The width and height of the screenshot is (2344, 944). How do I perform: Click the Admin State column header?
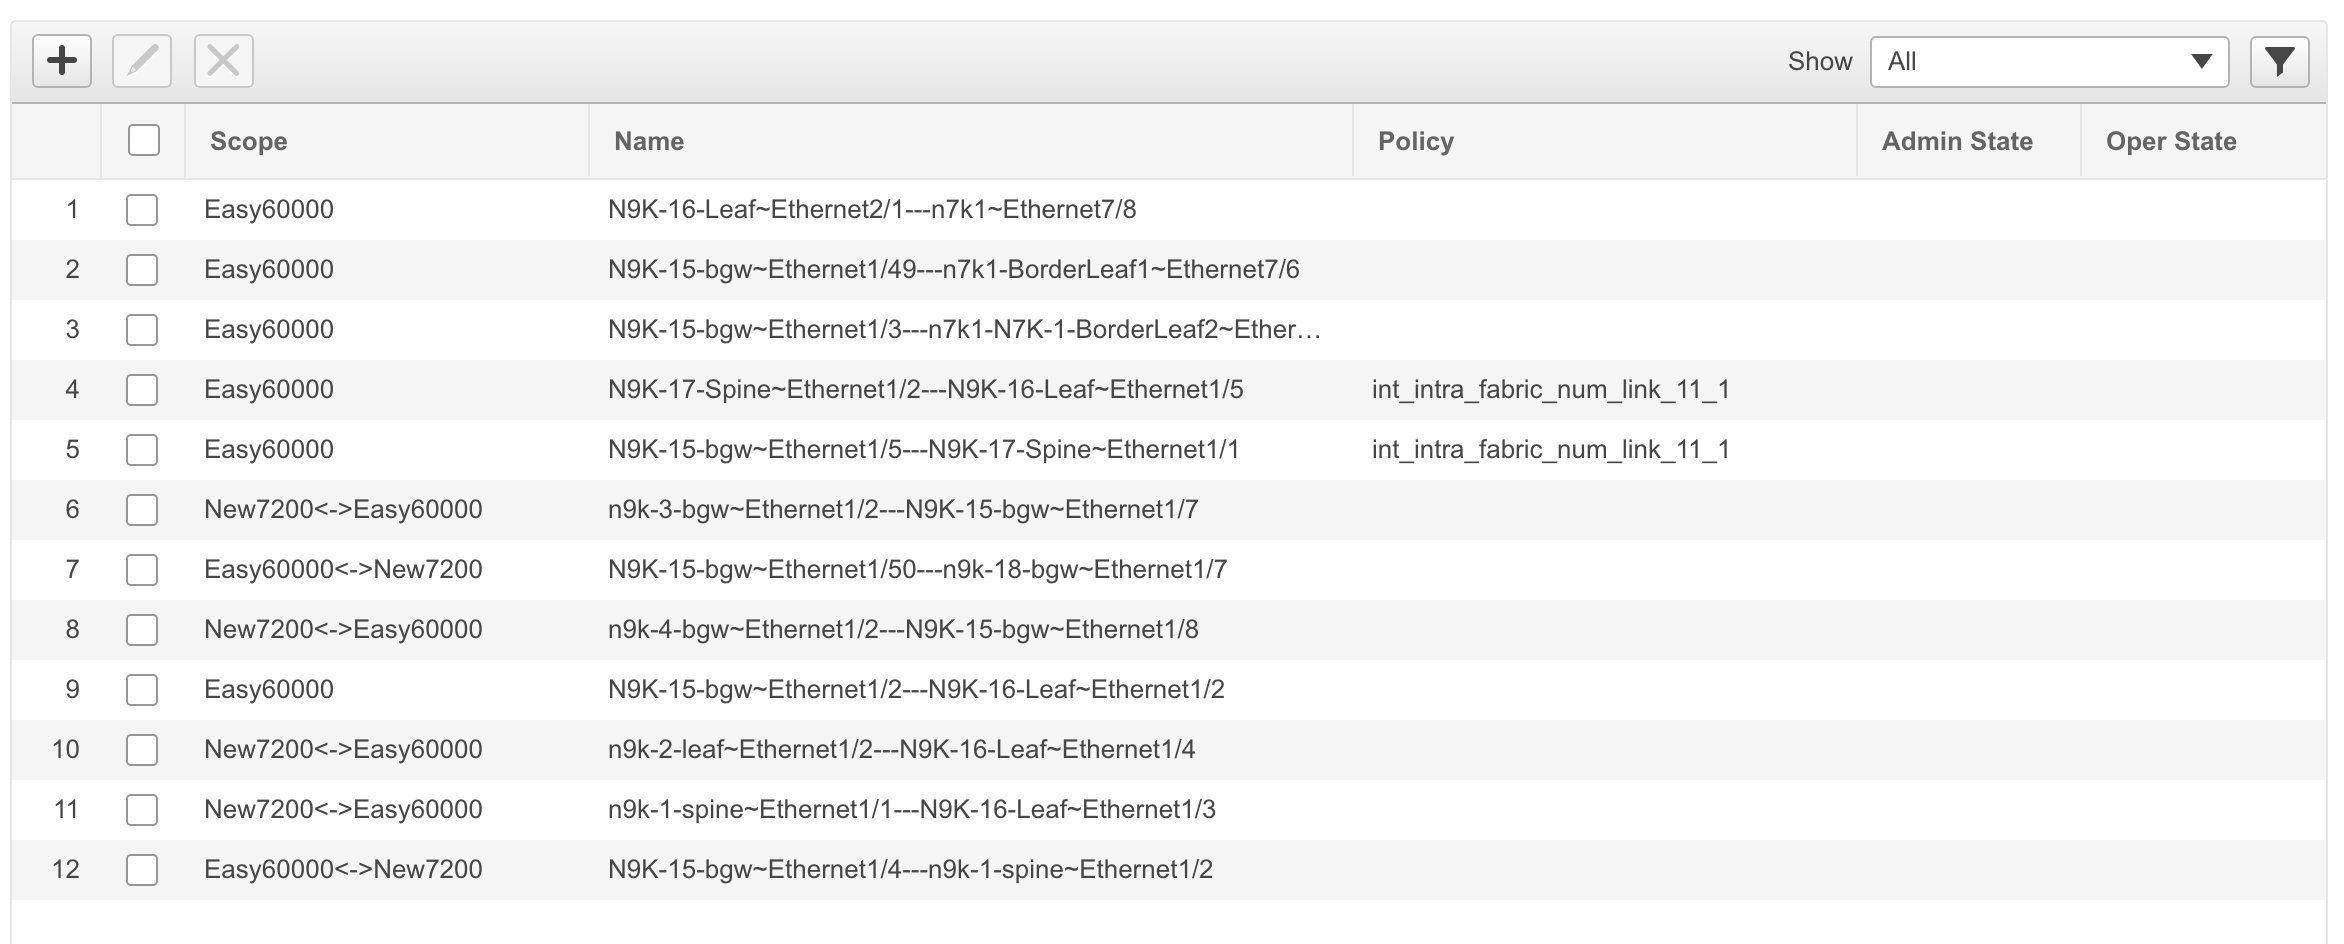(x=1957, y=141)
